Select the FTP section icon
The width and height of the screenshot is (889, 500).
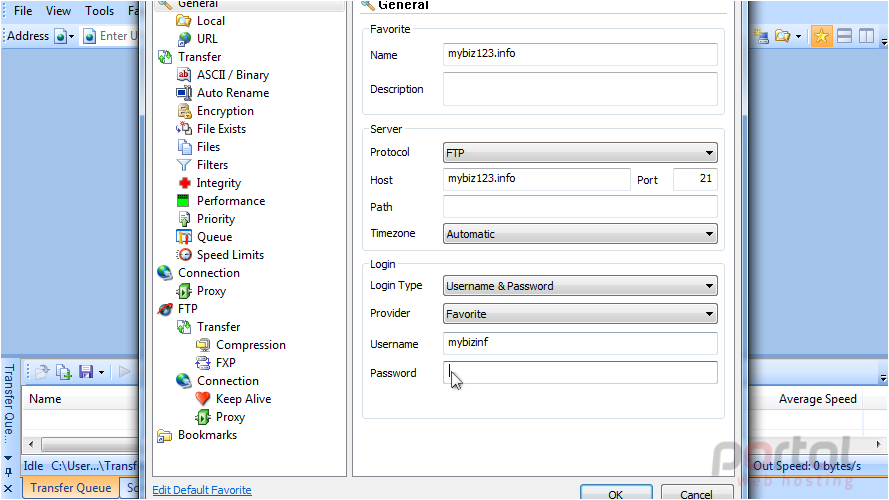165,309
